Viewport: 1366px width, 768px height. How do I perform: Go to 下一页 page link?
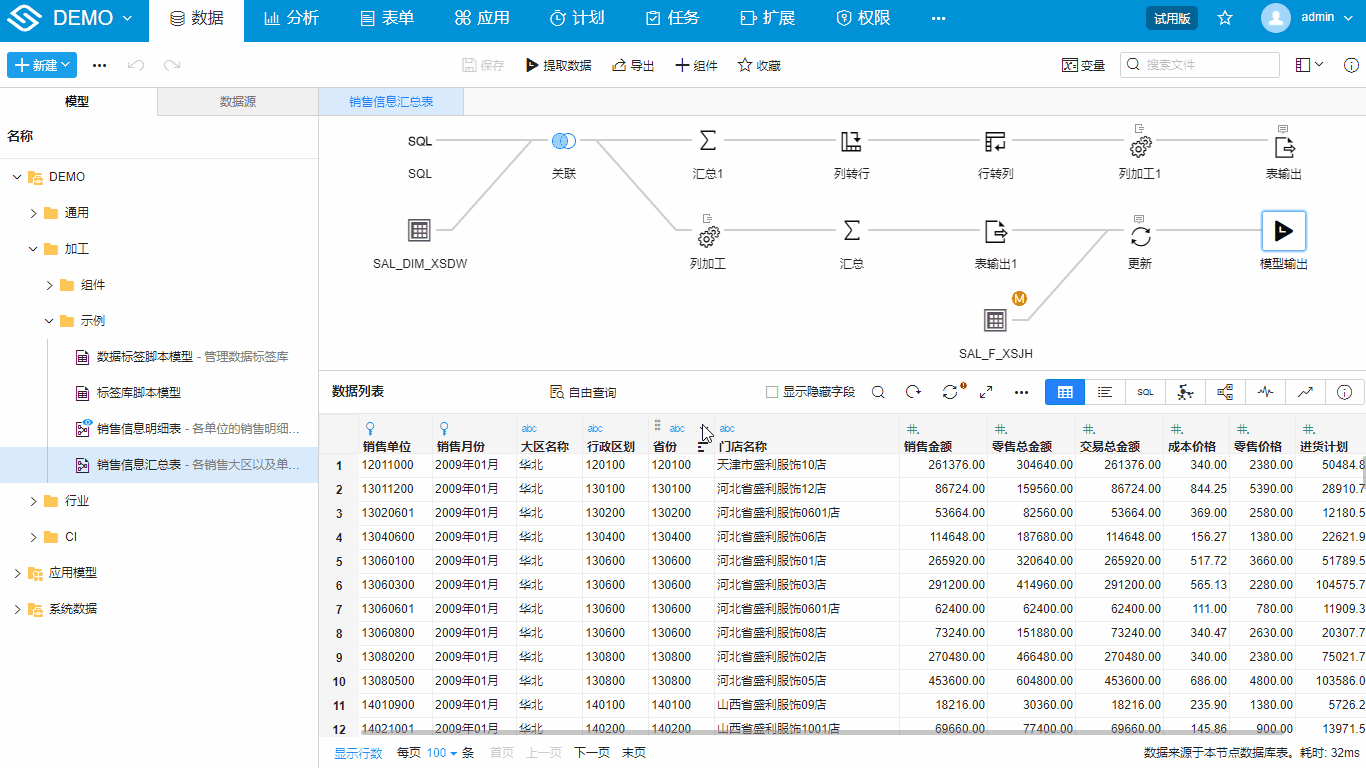(592, 753)
